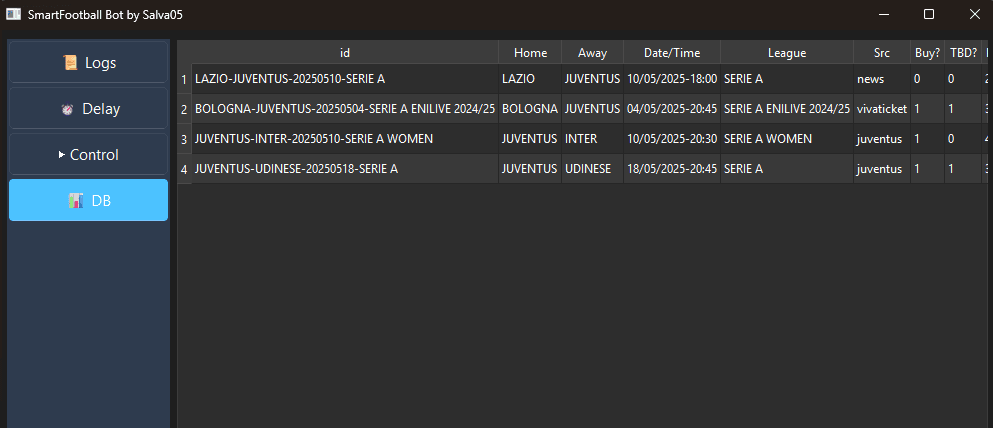
Task: Open the Logs panel
Action: 89,63
